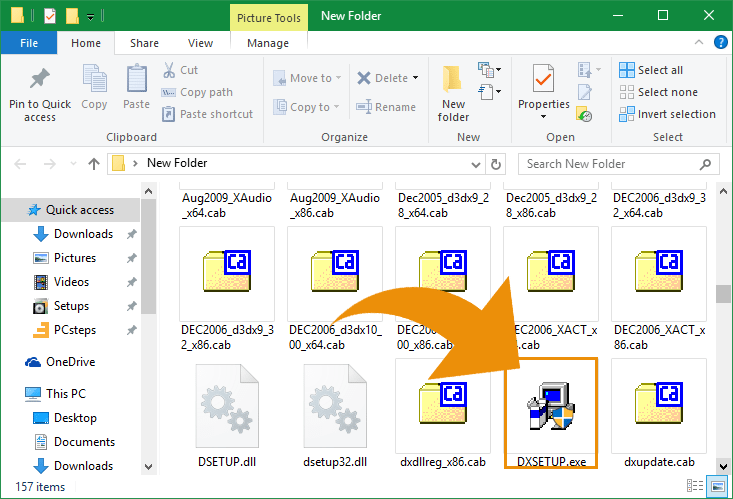Switch to the Share ribbon tab
This screenshot has height=499, width=733.
click(144, 43)
